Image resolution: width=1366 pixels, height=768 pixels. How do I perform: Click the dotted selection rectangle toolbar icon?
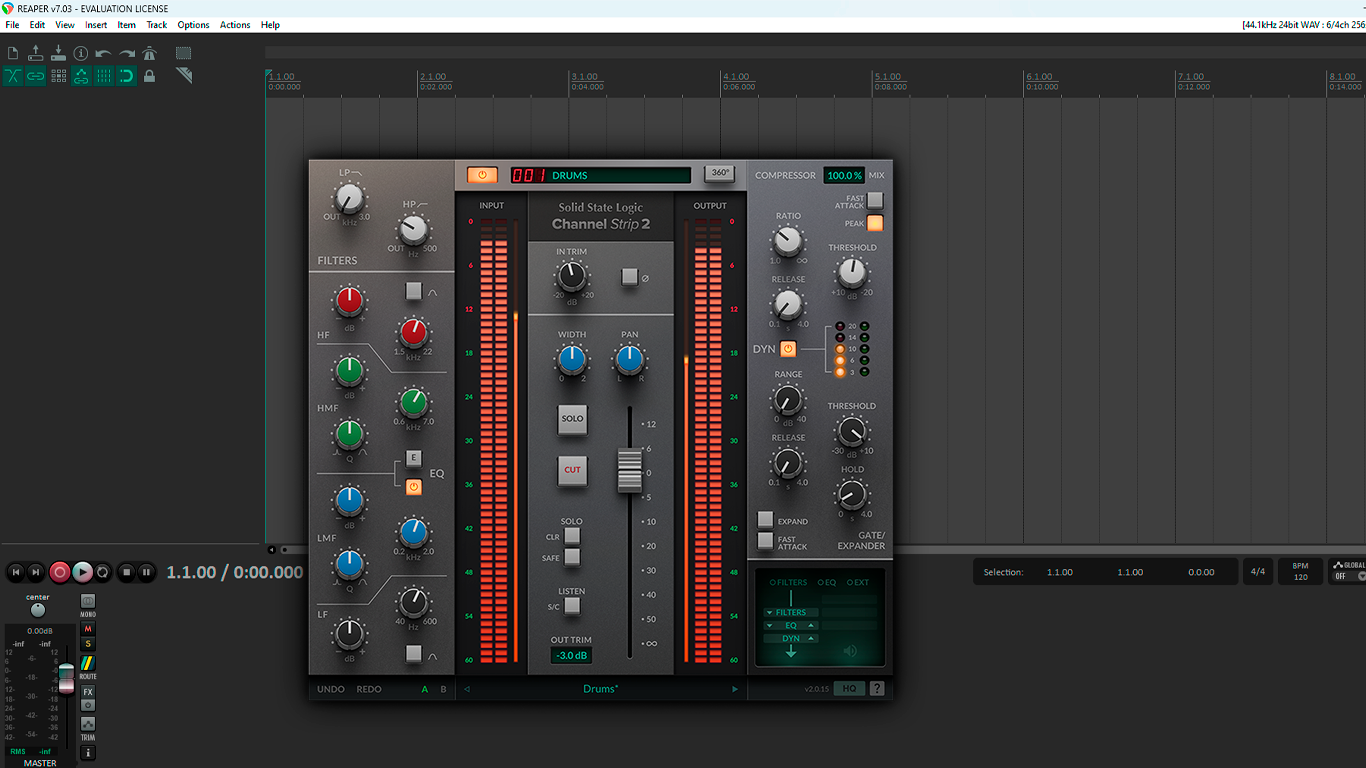click(184, 53)
